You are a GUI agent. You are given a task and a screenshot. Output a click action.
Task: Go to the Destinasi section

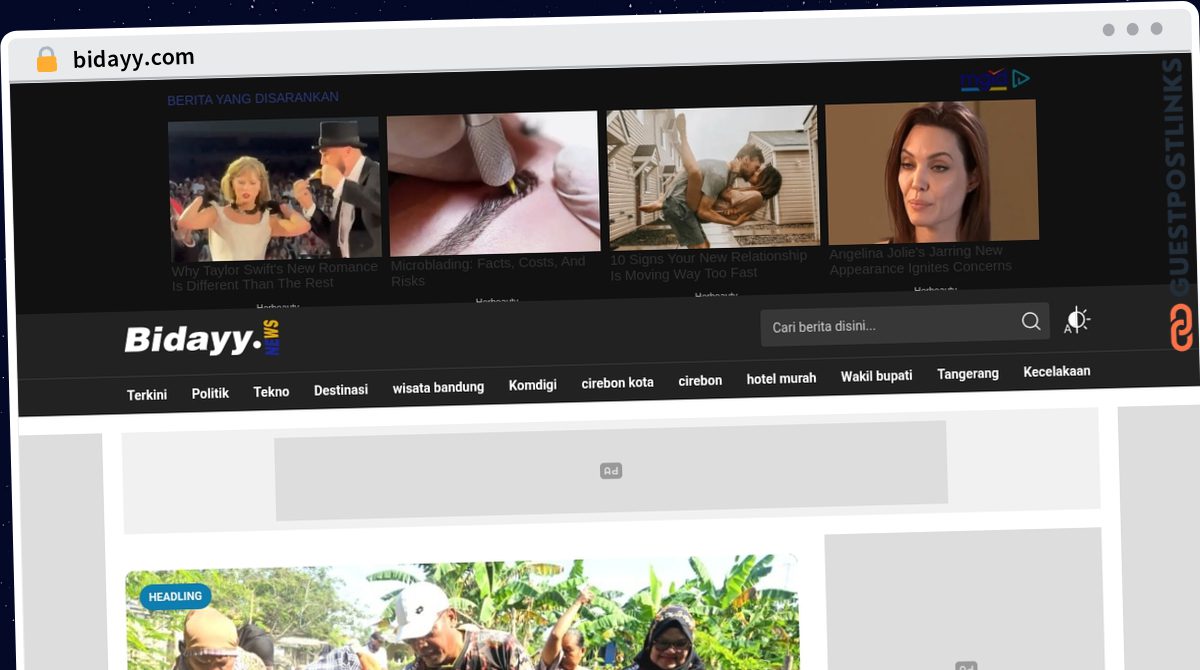(341, 389)
